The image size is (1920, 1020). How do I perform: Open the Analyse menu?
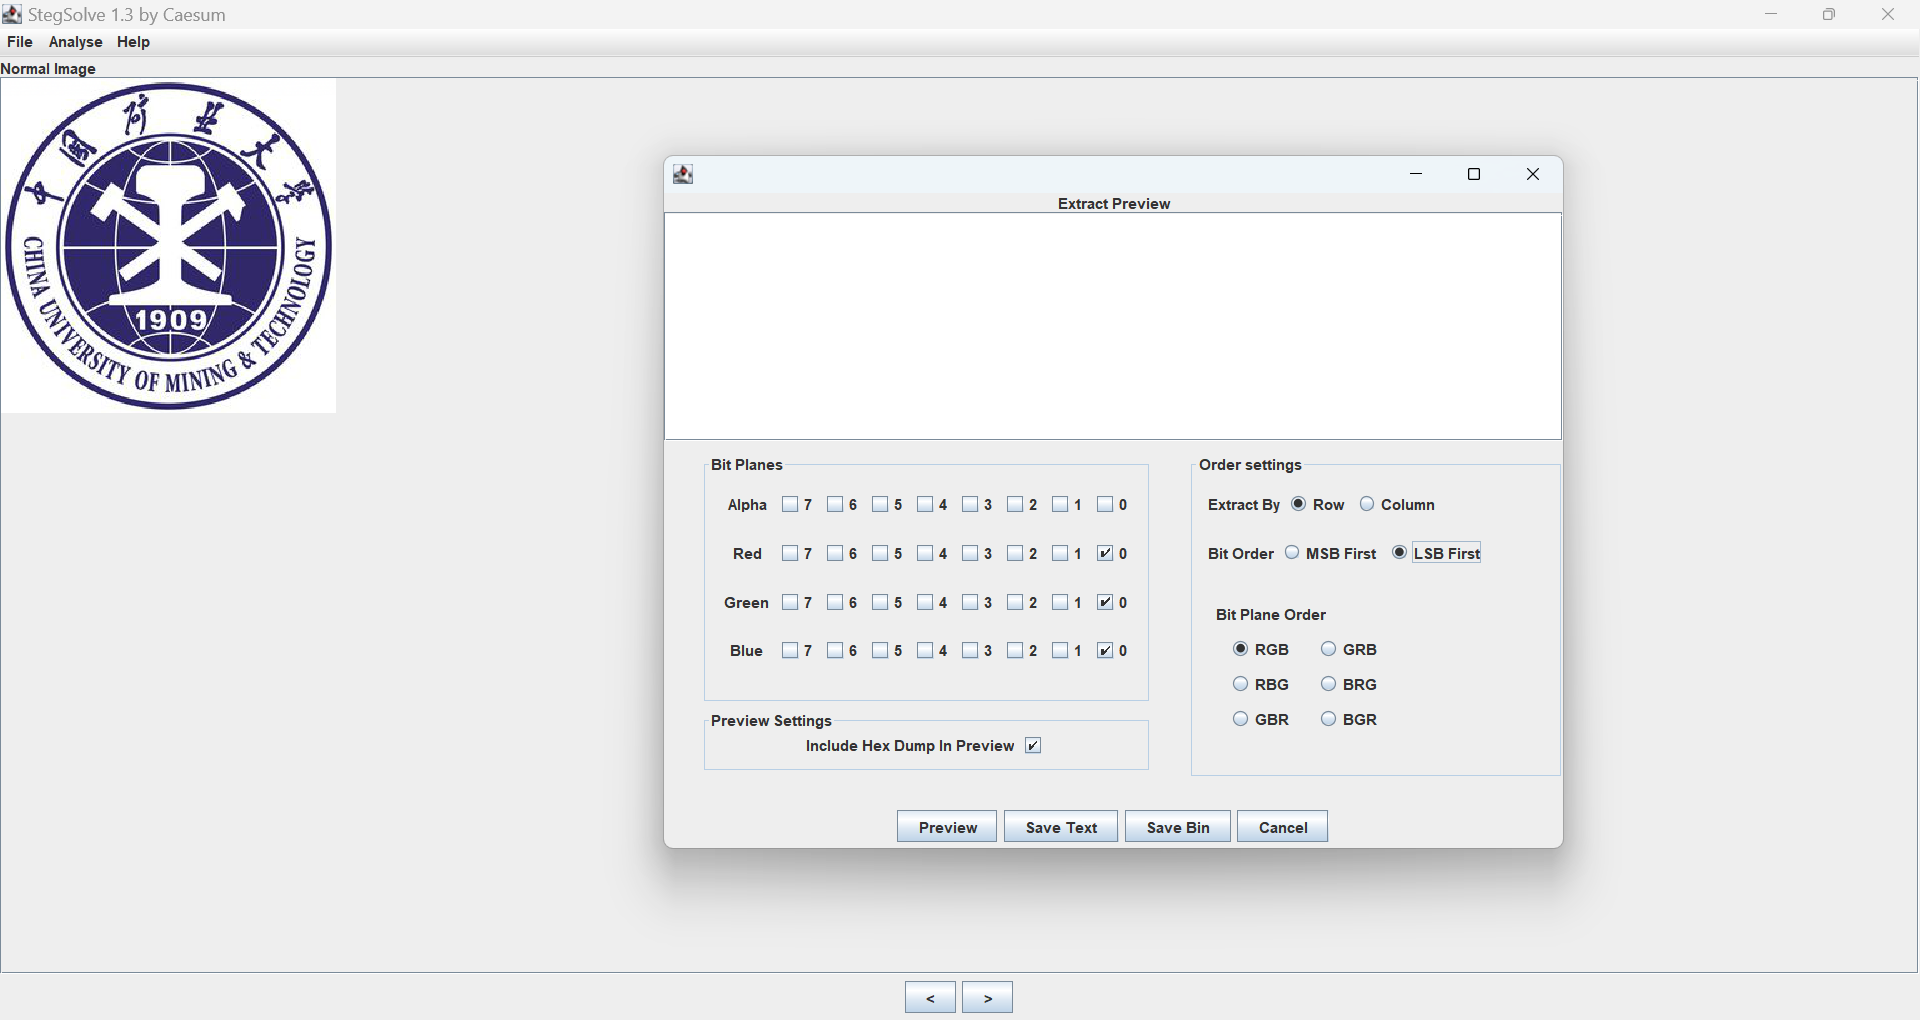click(x=76, y=42)
